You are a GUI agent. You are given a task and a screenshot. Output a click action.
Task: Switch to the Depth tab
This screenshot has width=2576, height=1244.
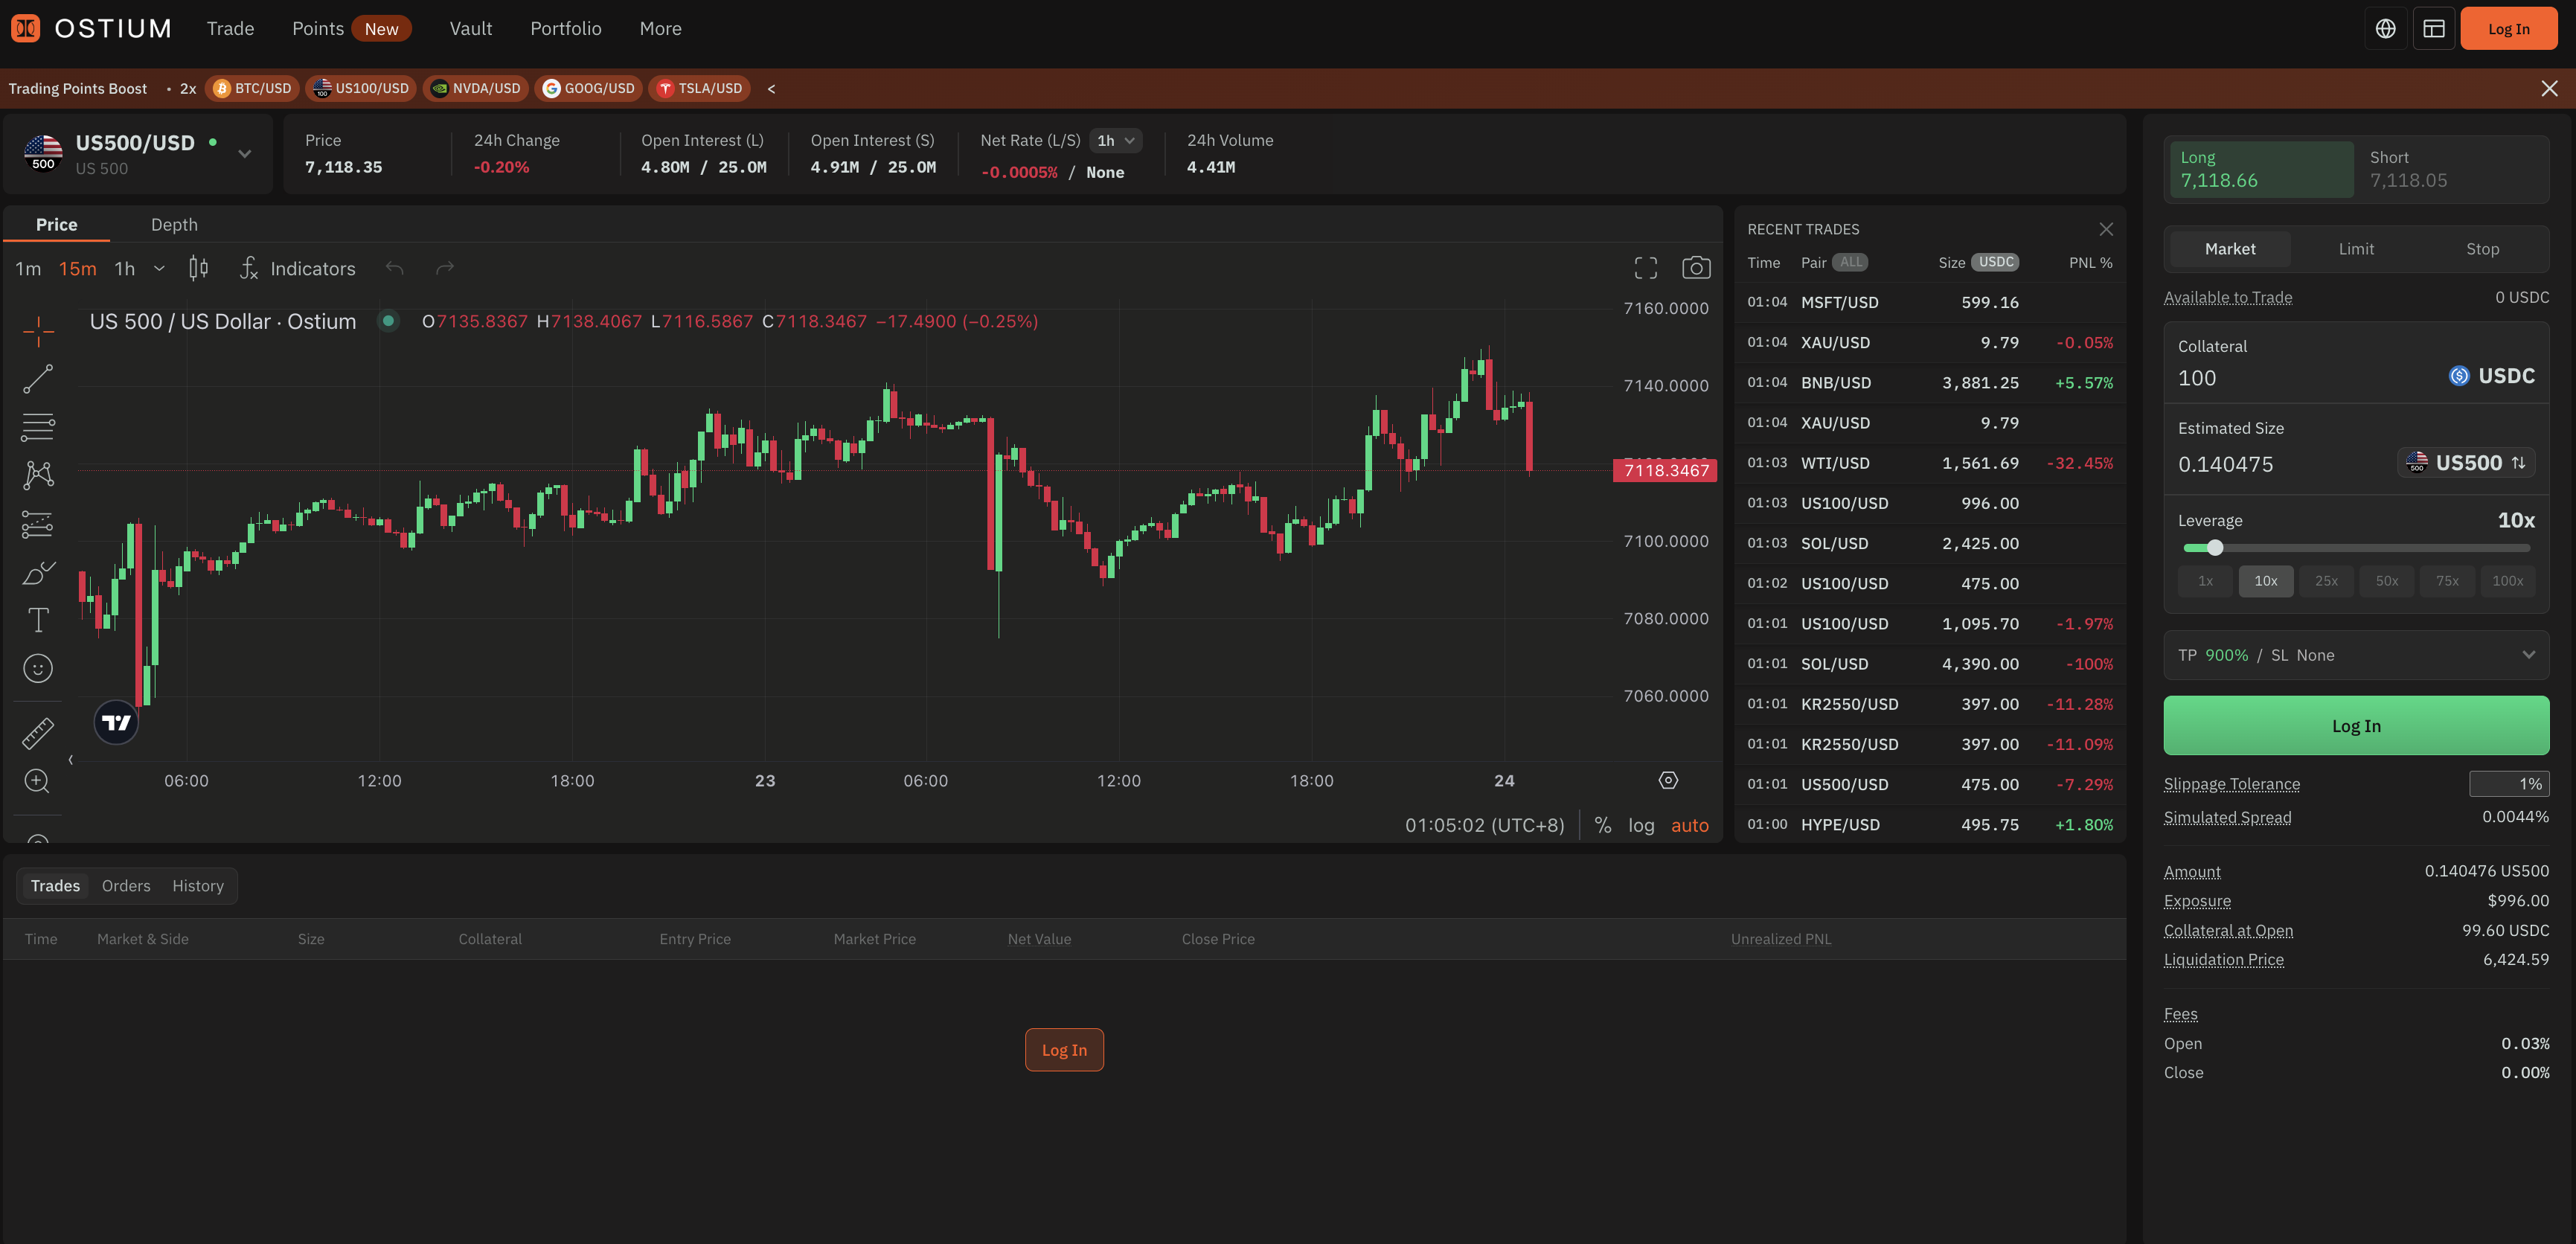pyautogui.click(x=174, y=225)
